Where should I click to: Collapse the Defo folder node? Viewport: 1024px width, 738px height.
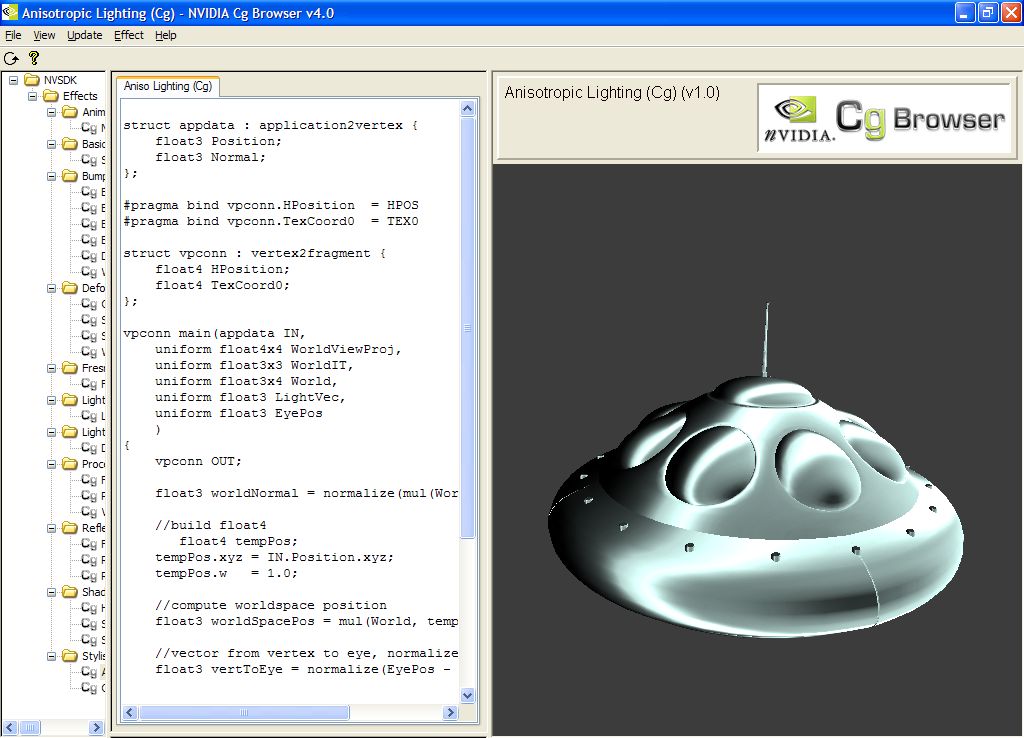click(51, 288)
